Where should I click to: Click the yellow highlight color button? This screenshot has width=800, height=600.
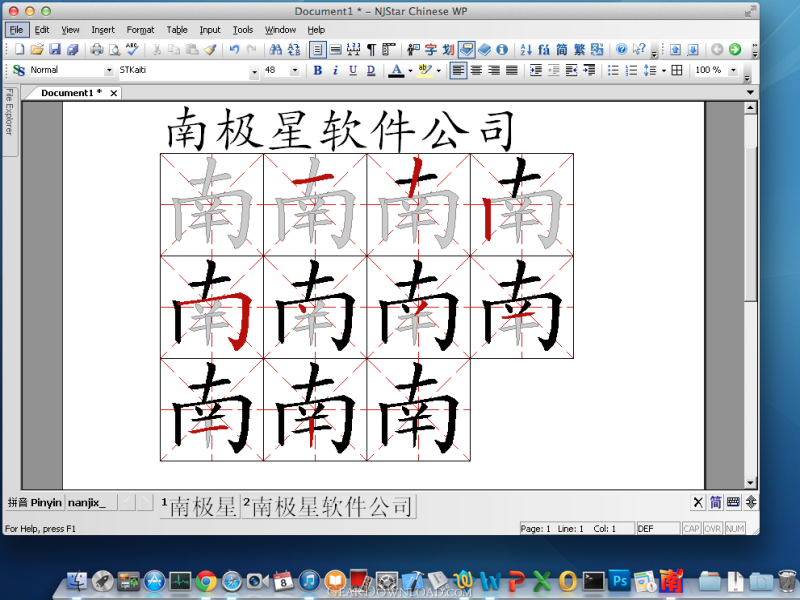tap(424, 70)
